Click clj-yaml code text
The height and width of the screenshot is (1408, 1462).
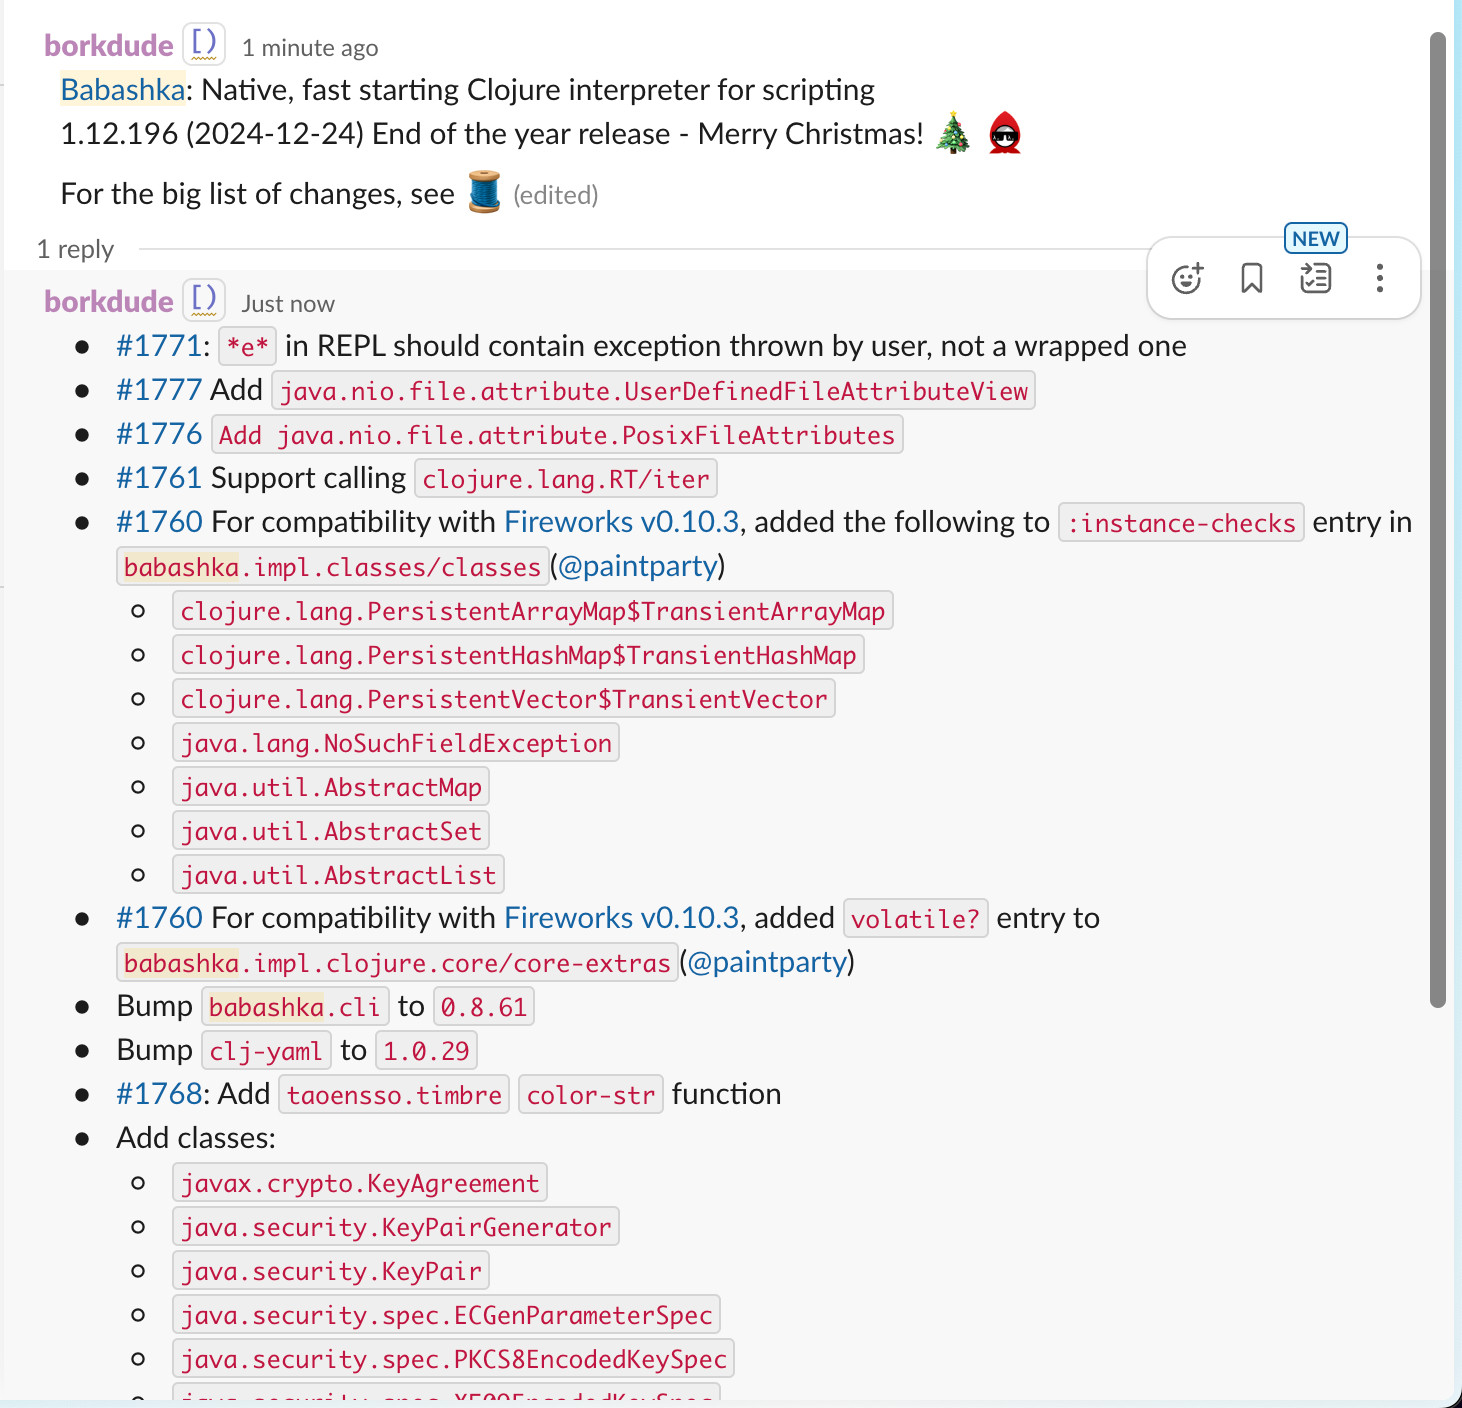266,1051
